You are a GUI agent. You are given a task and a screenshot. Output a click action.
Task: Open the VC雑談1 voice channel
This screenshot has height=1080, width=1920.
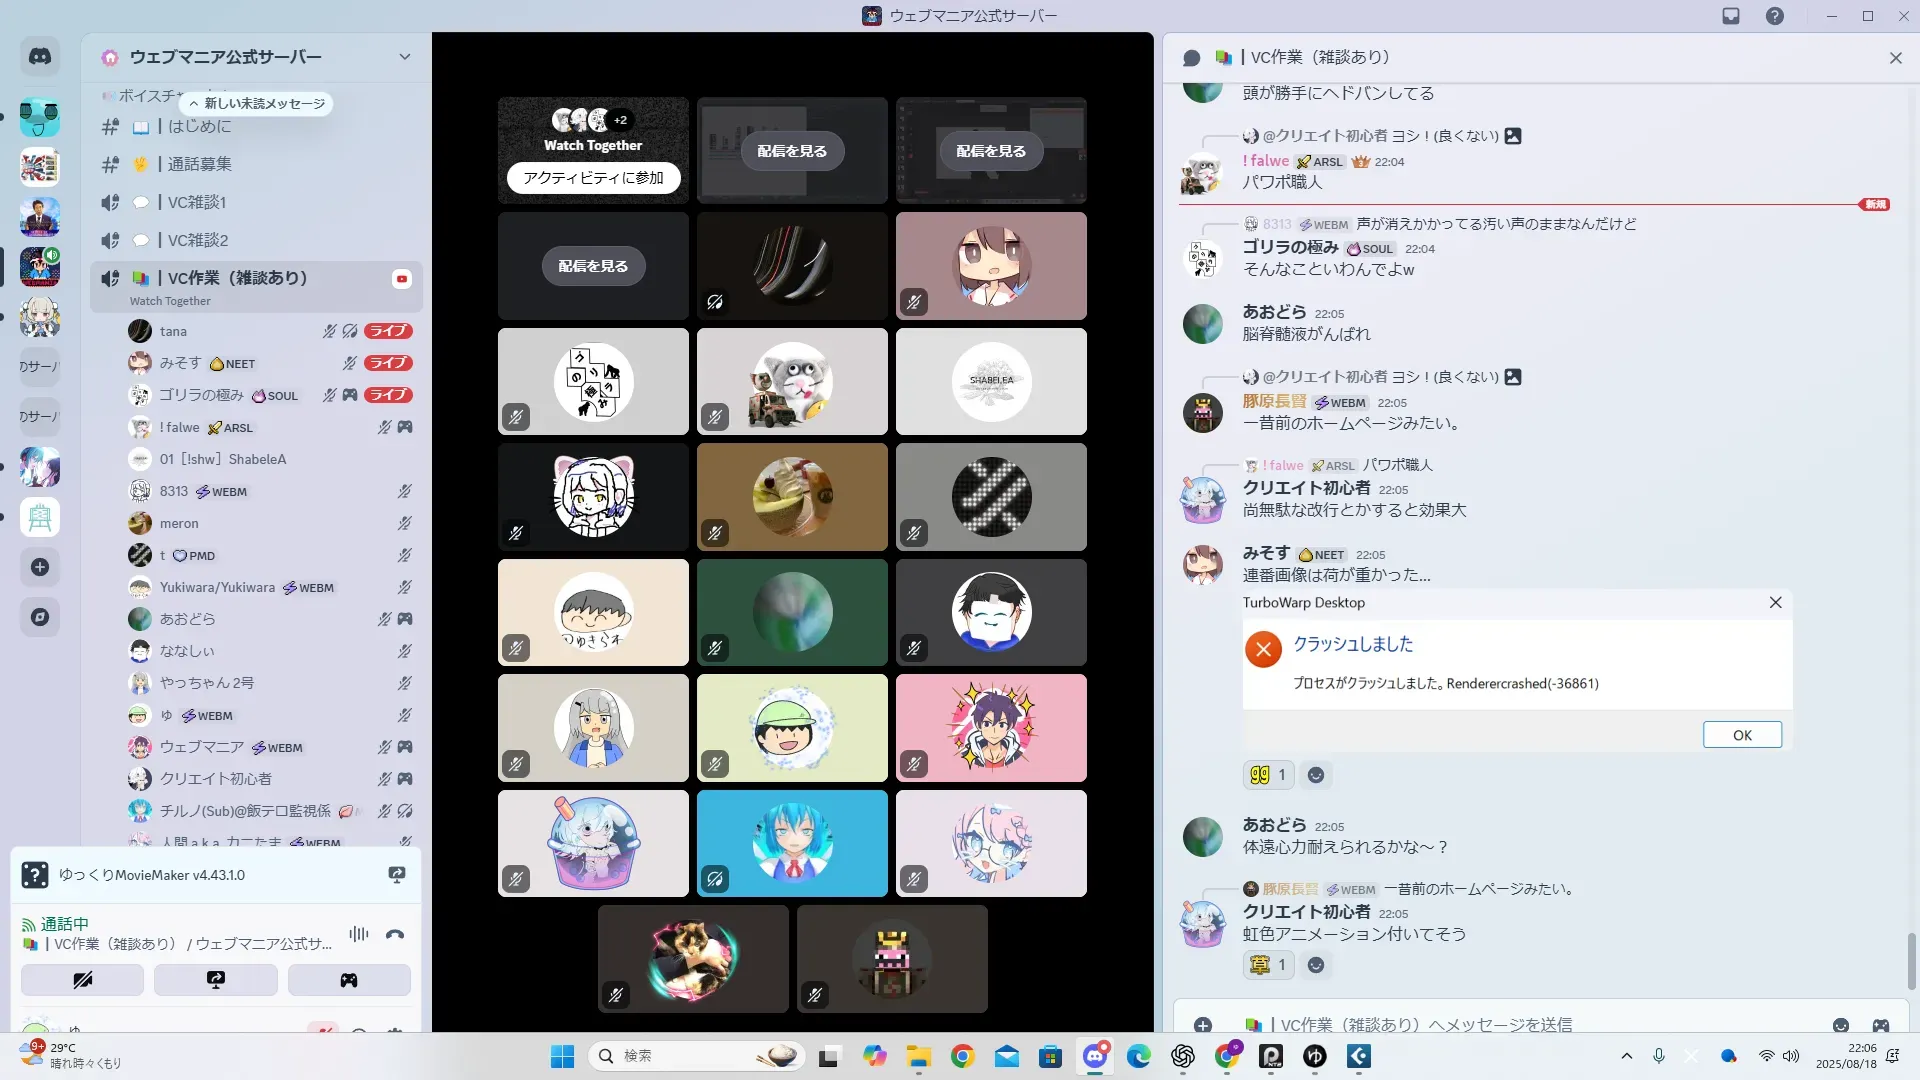197,202
